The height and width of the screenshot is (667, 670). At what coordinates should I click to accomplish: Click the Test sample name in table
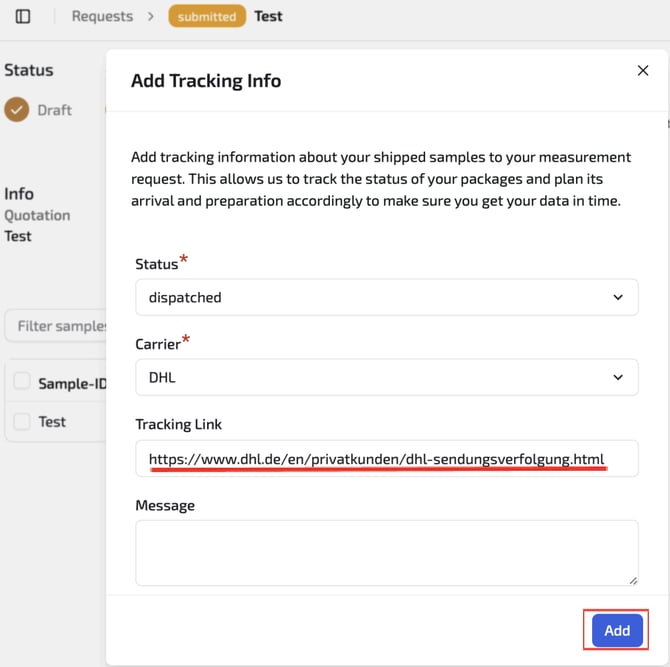click(52, 422)
